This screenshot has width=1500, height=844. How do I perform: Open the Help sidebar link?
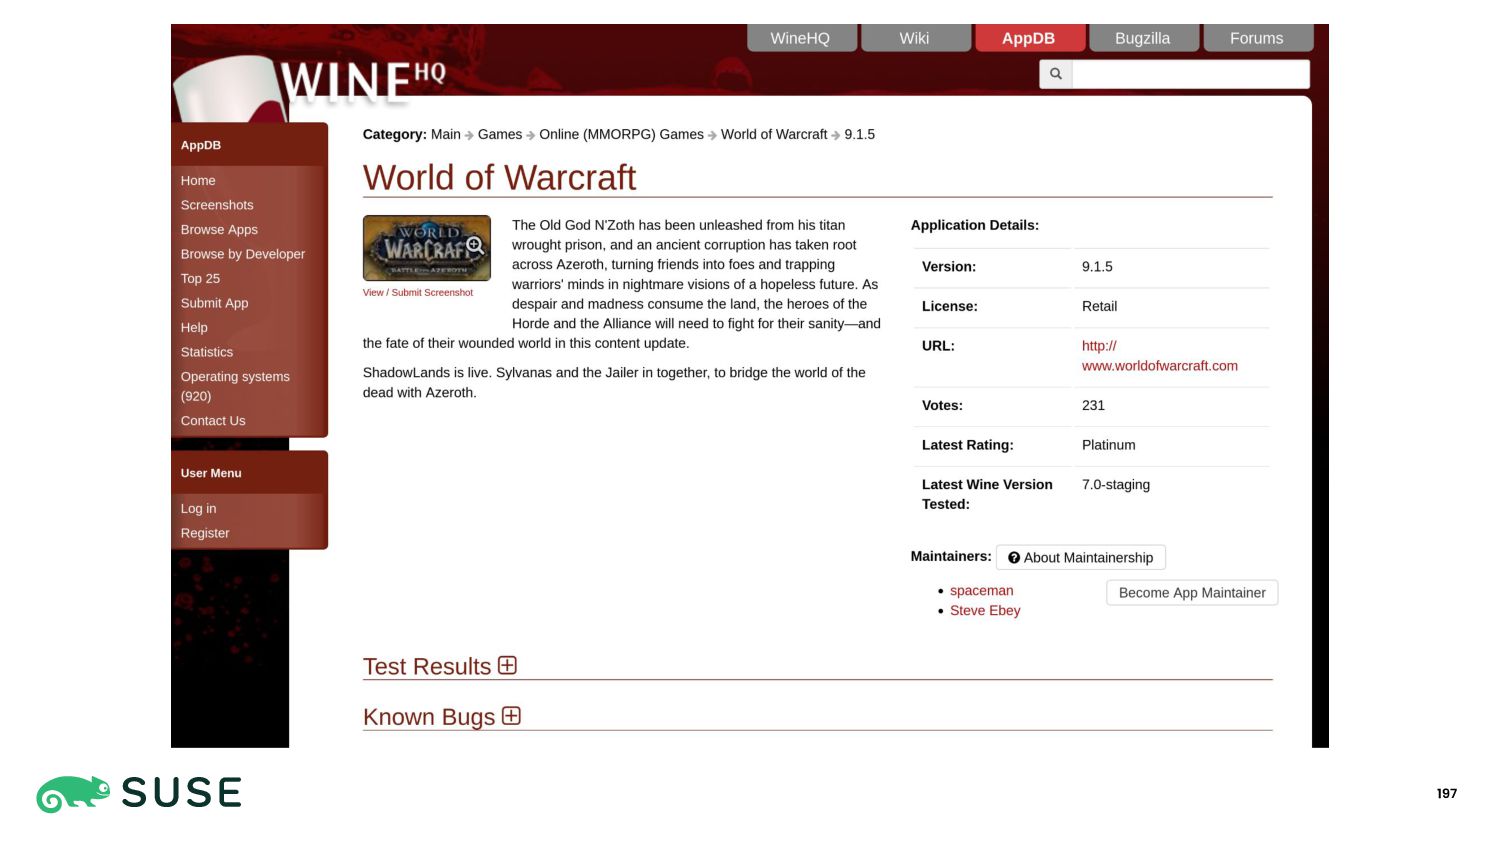point(194,328)
